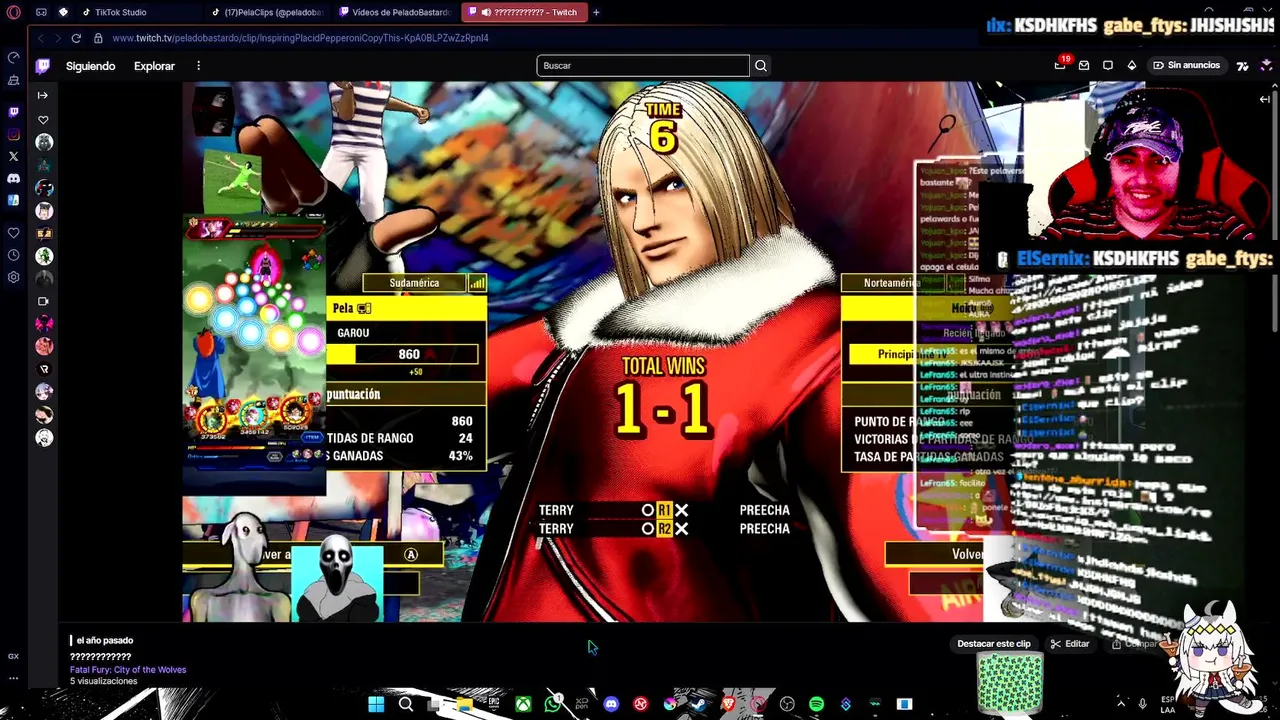Open the Windows Start menu
1280x720 pixels.
tap(376, 704)
